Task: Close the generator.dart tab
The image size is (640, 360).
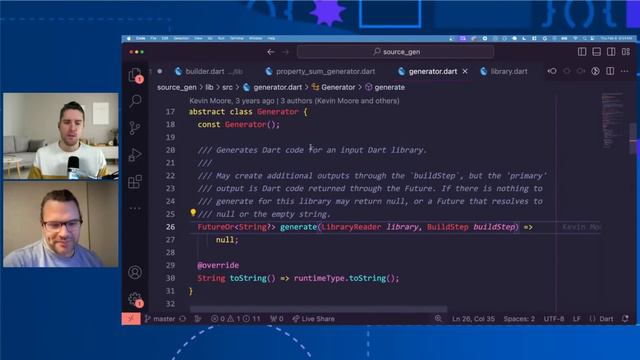Action: (465, 71)
